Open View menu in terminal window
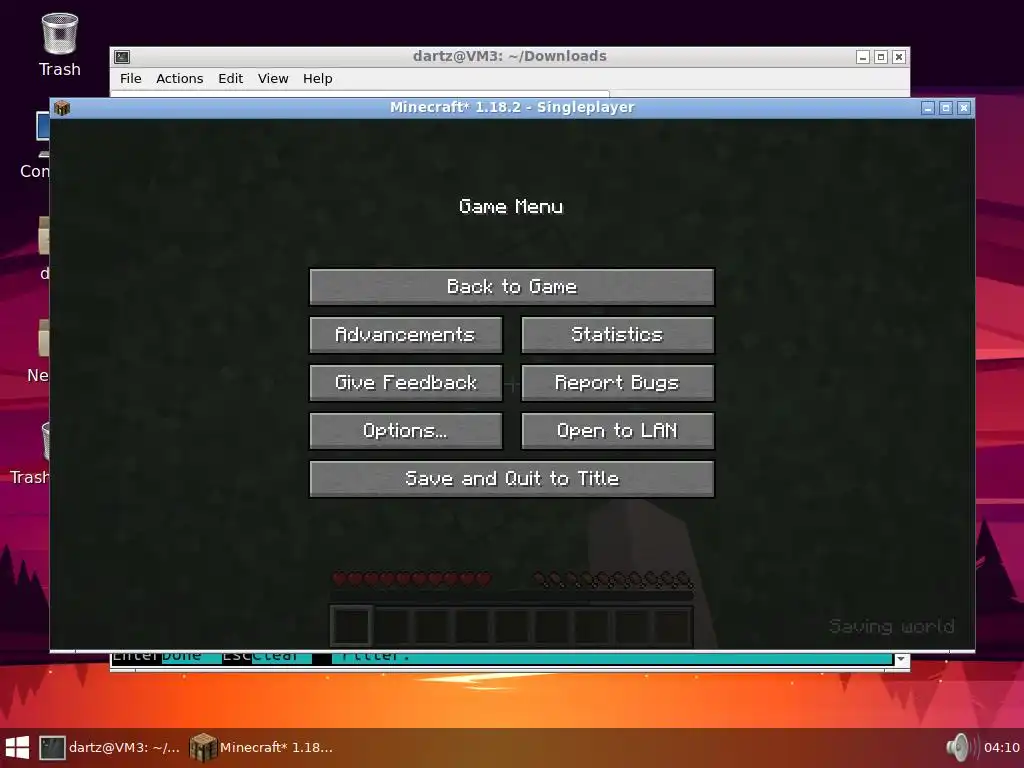Screen dimensions: 1024x768 pos(273,78)
